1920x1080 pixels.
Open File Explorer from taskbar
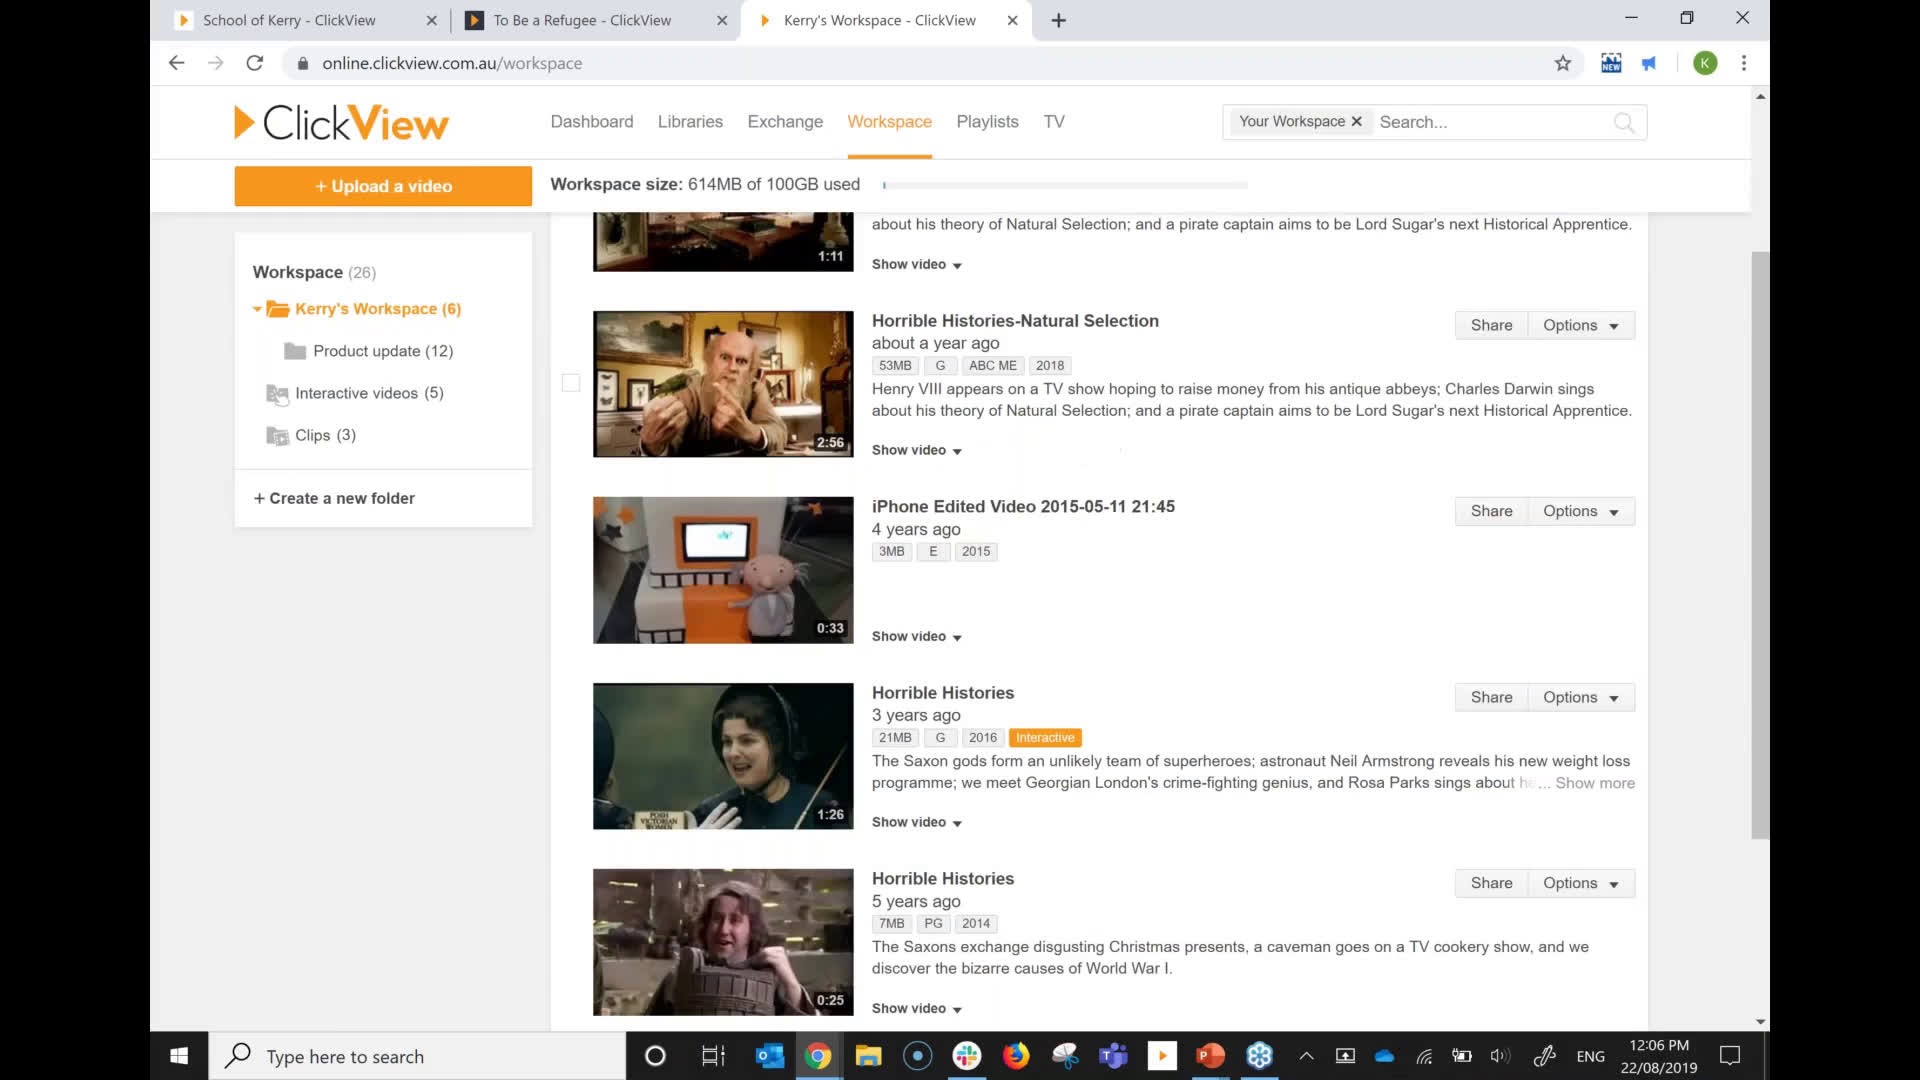coord(868,1056)
